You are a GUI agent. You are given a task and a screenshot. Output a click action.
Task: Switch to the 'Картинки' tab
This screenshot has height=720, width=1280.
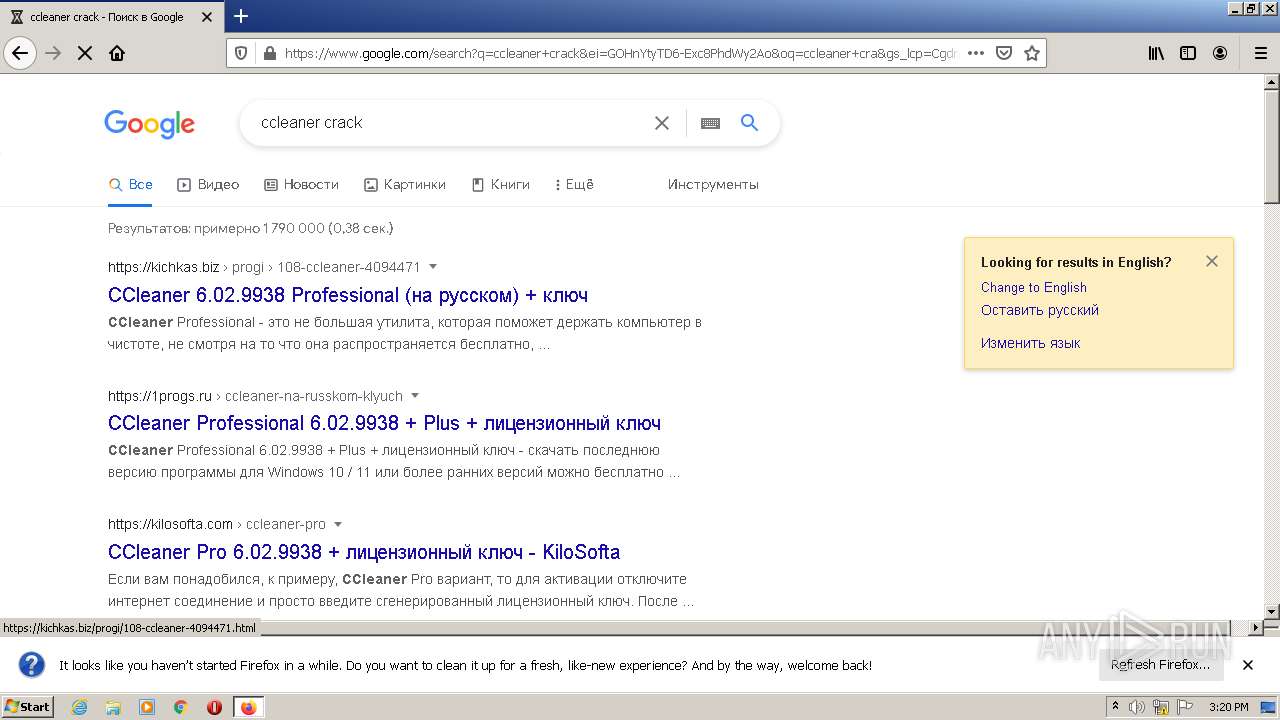pos(405,184)
